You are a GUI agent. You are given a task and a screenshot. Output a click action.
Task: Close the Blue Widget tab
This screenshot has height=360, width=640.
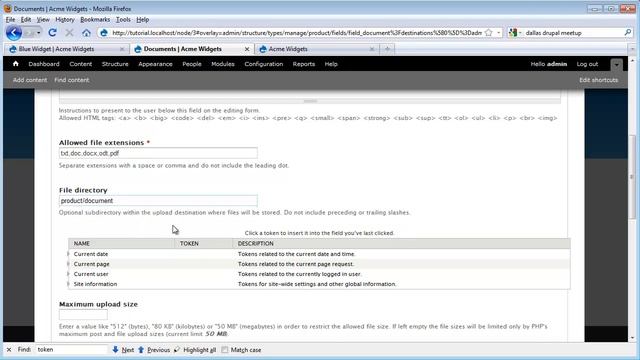[x=122, y=49]
